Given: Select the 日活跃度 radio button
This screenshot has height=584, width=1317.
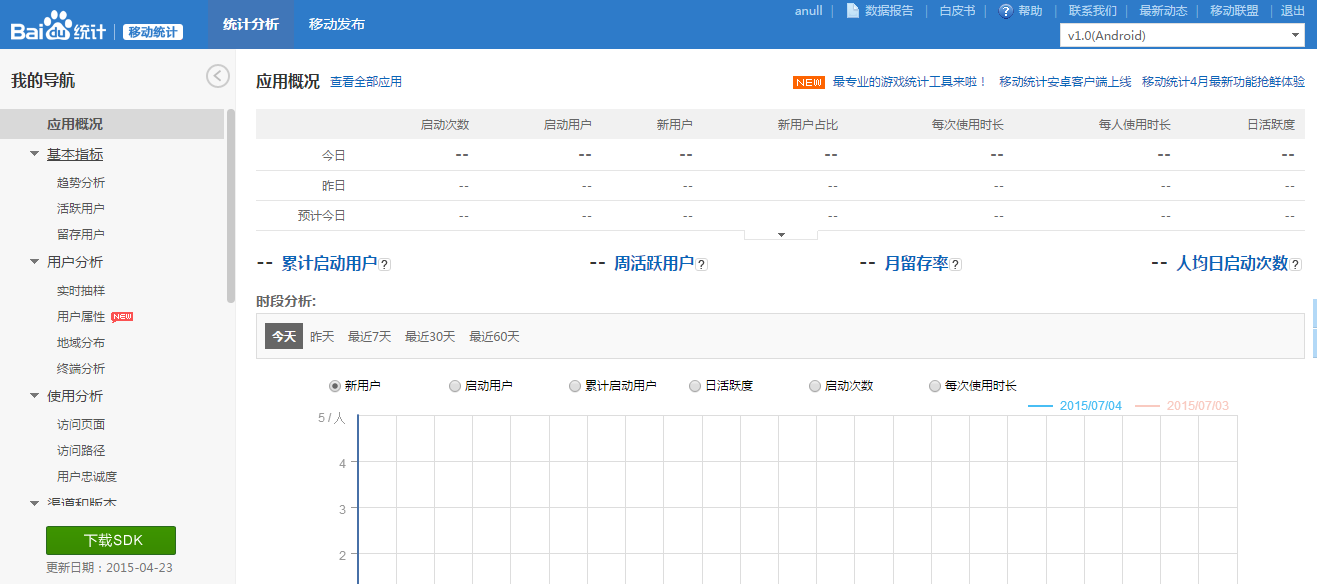Looking at the screenshot, I should coord(694,385).
